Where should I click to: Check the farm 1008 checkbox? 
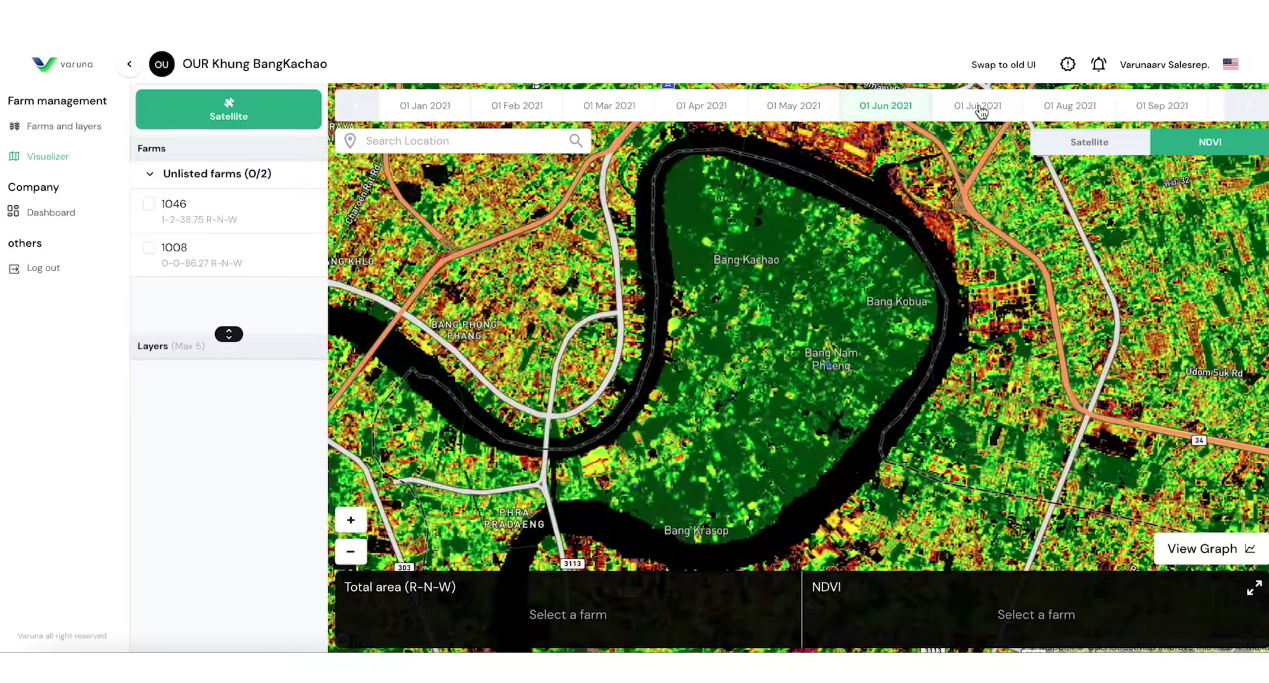(149, 248)
